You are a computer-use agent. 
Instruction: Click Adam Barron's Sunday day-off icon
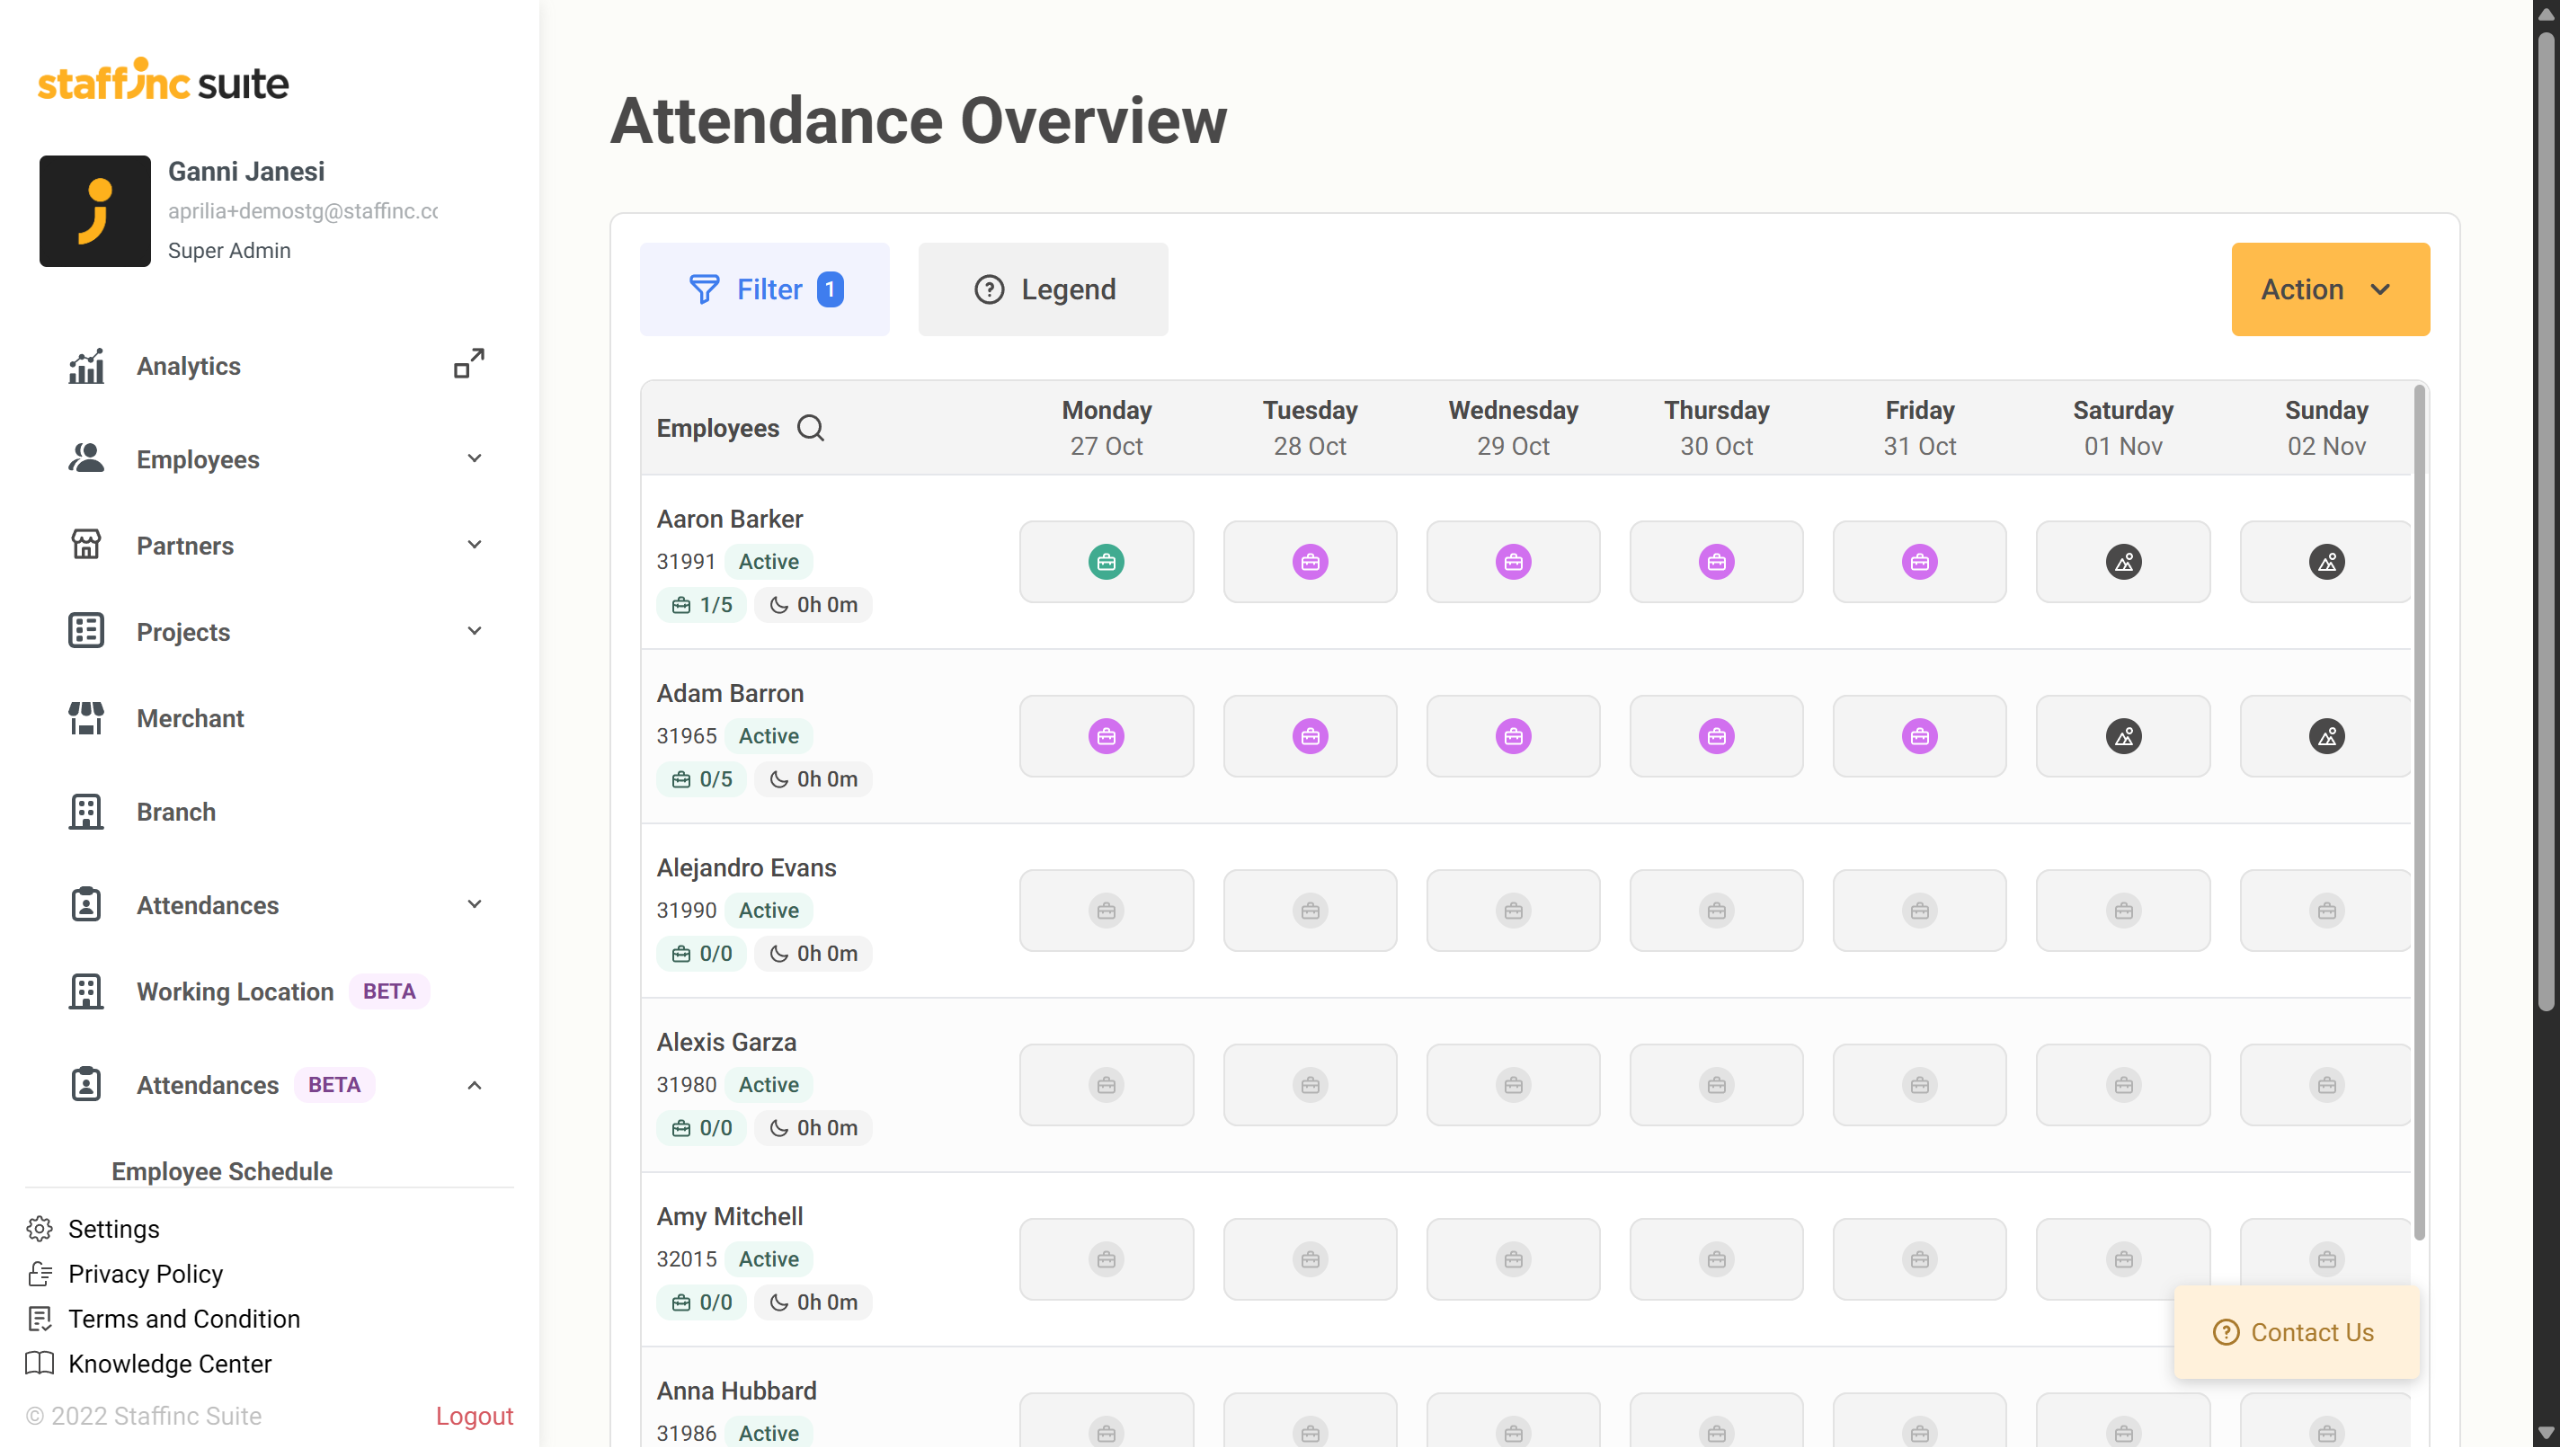tap(2326, 737)
